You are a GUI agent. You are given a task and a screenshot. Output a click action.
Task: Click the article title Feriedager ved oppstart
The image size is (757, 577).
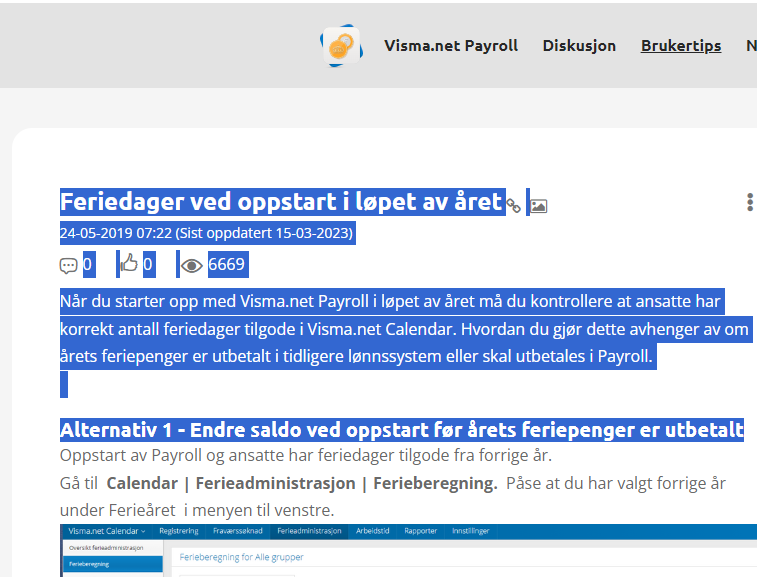(x=281, y=202)
